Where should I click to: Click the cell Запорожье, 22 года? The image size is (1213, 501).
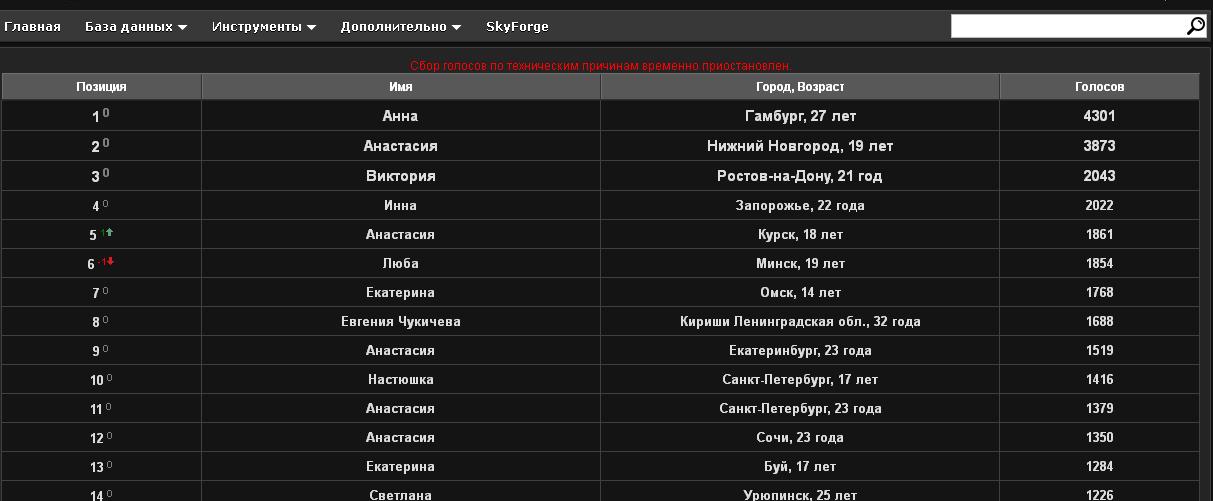click(800, 205)
